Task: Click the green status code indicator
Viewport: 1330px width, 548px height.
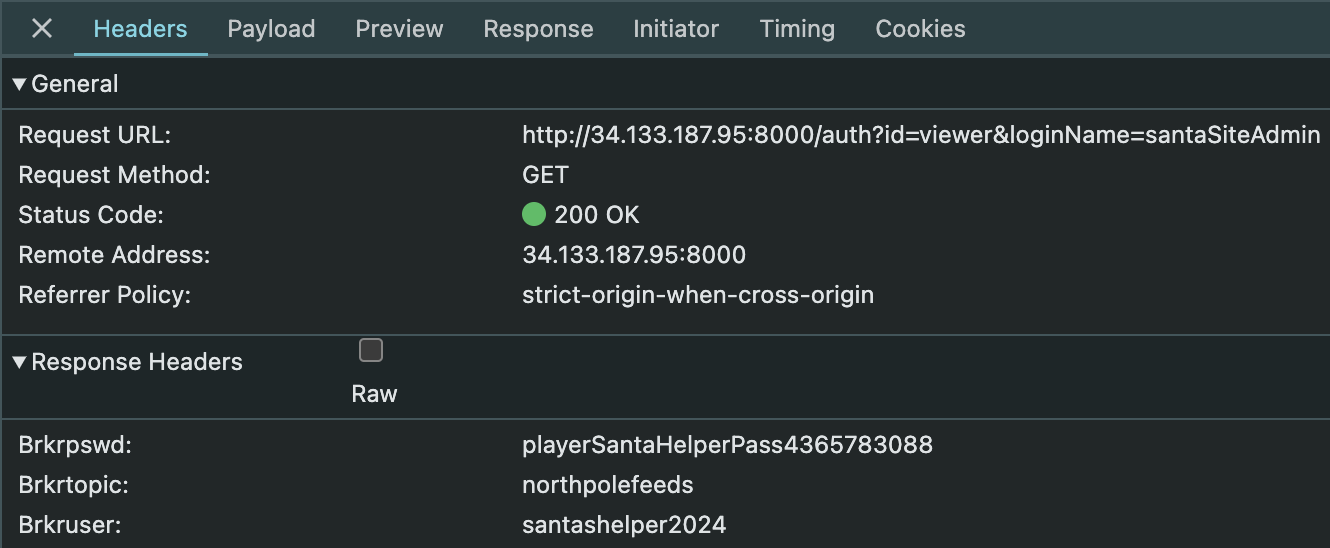Action: pos(534,215)
